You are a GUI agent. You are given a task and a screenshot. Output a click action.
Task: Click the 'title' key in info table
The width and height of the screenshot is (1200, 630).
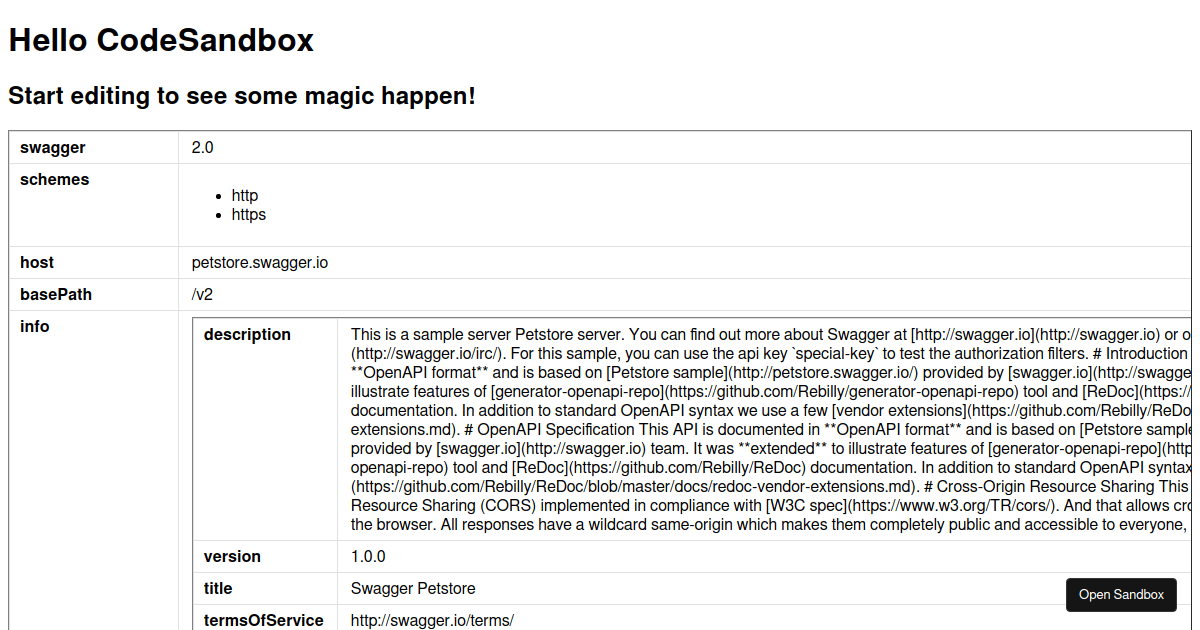coord(265,589)
